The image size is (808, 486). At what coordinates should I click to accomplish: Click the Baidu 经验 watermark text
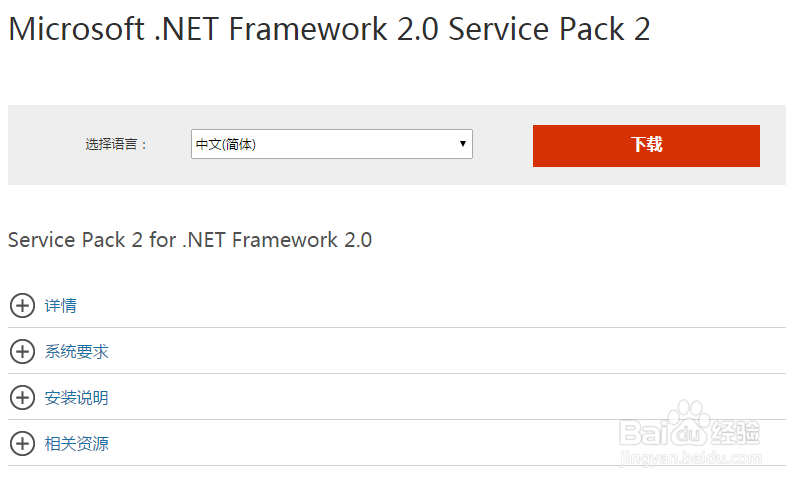735,433
